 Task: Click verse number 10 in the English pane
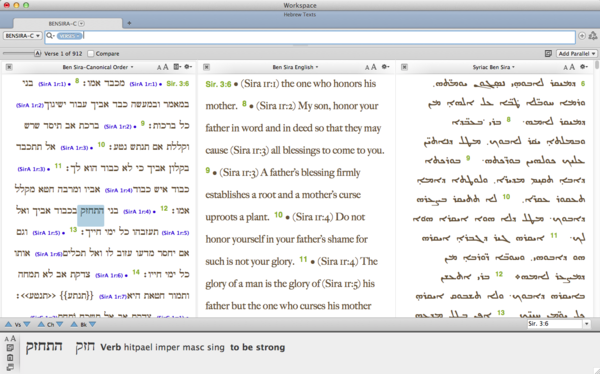[279, 215]
